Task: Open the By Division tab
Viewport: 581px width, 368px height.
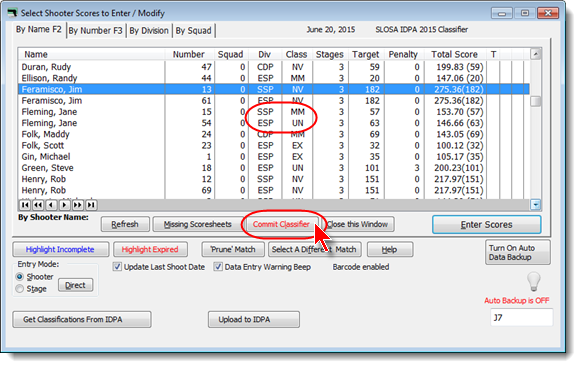Action: tap(149, 31)
